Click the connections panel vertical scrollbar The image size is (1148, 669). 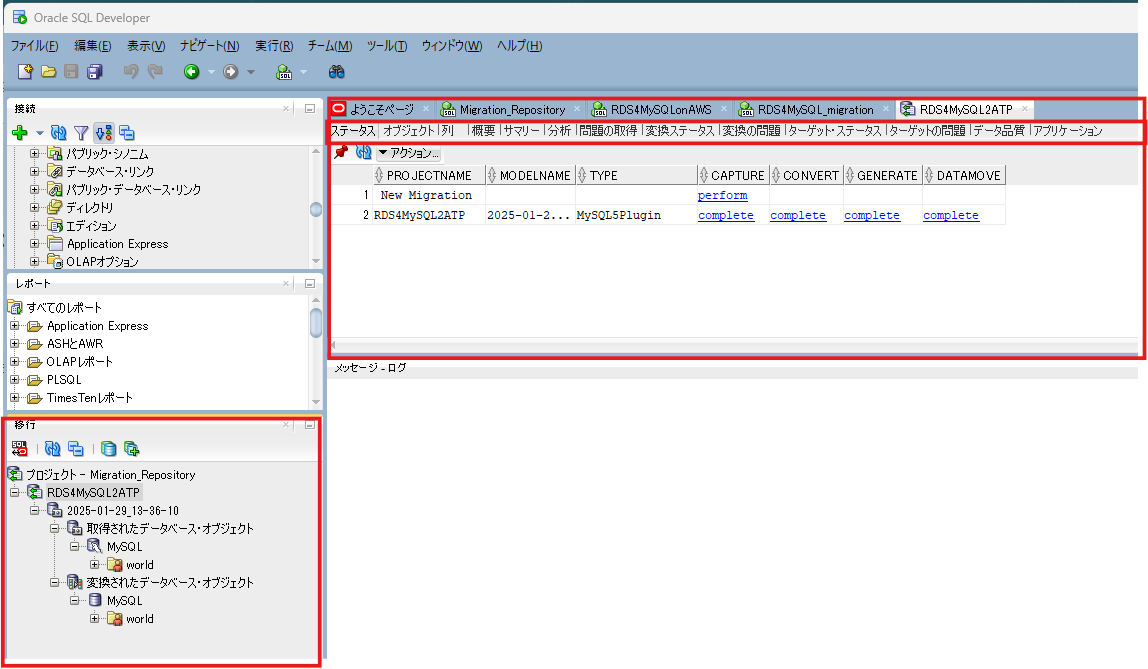pyautogui.click(x=316, y=206)
